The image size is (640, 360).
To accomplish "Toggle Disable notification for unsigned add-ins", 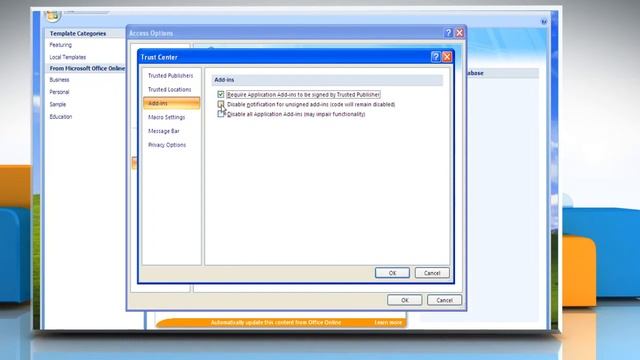I will click(221, 104).
